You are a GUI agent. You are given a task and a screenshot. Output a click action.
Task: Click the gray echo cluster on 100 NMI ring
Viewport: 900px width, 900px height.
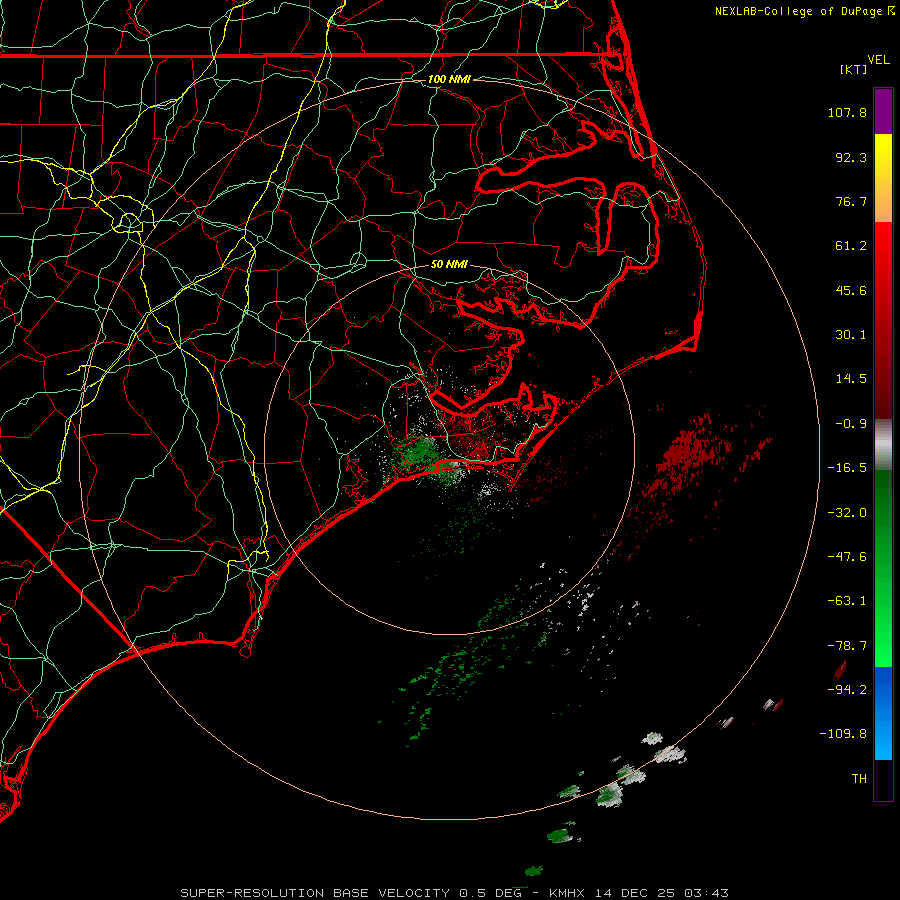(668, 754)
